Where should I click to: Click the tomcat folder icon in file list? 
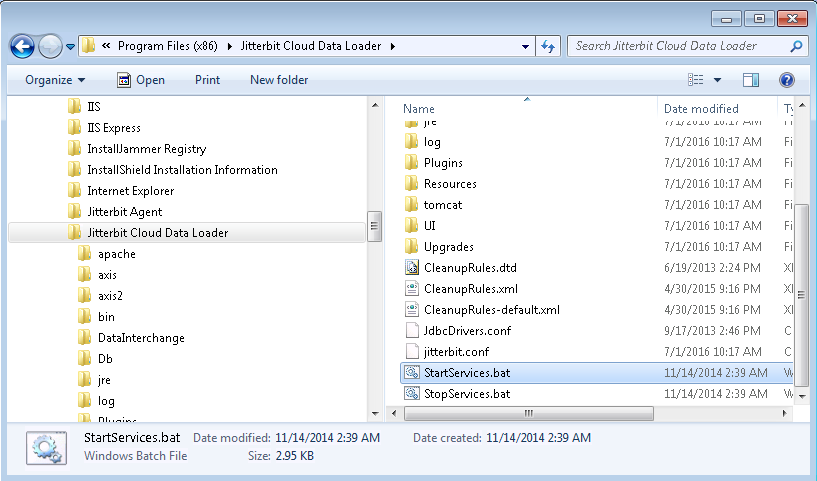[412, 204]
